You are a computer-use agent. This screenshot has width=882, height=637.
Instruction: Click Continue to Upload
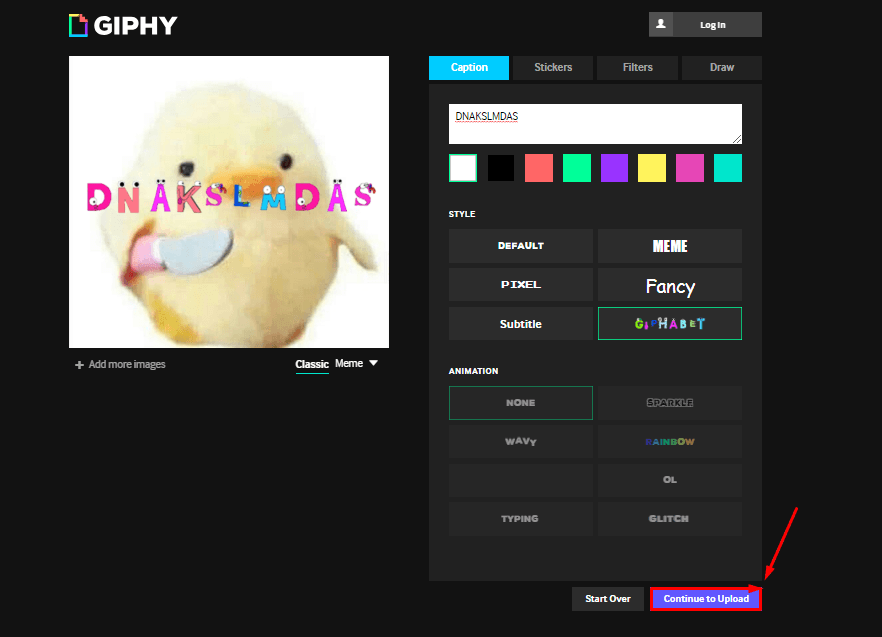706,599
